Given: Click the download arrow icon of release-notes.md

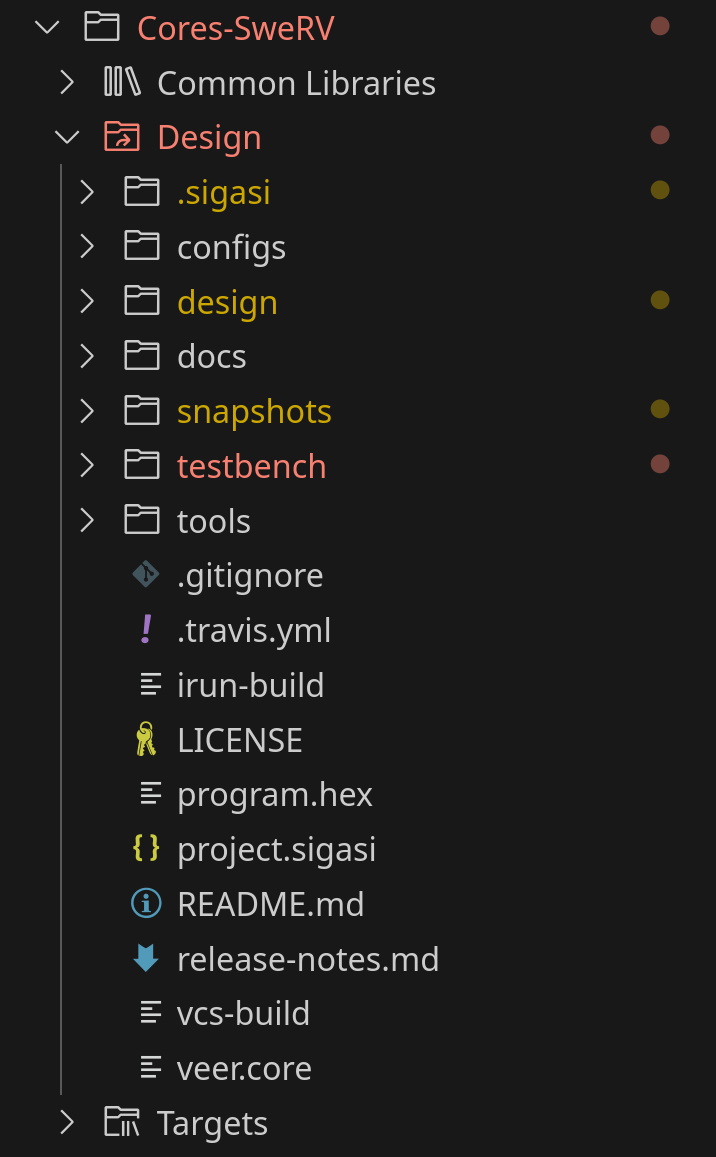Looking at the screenshot, I should click(146, 958).
